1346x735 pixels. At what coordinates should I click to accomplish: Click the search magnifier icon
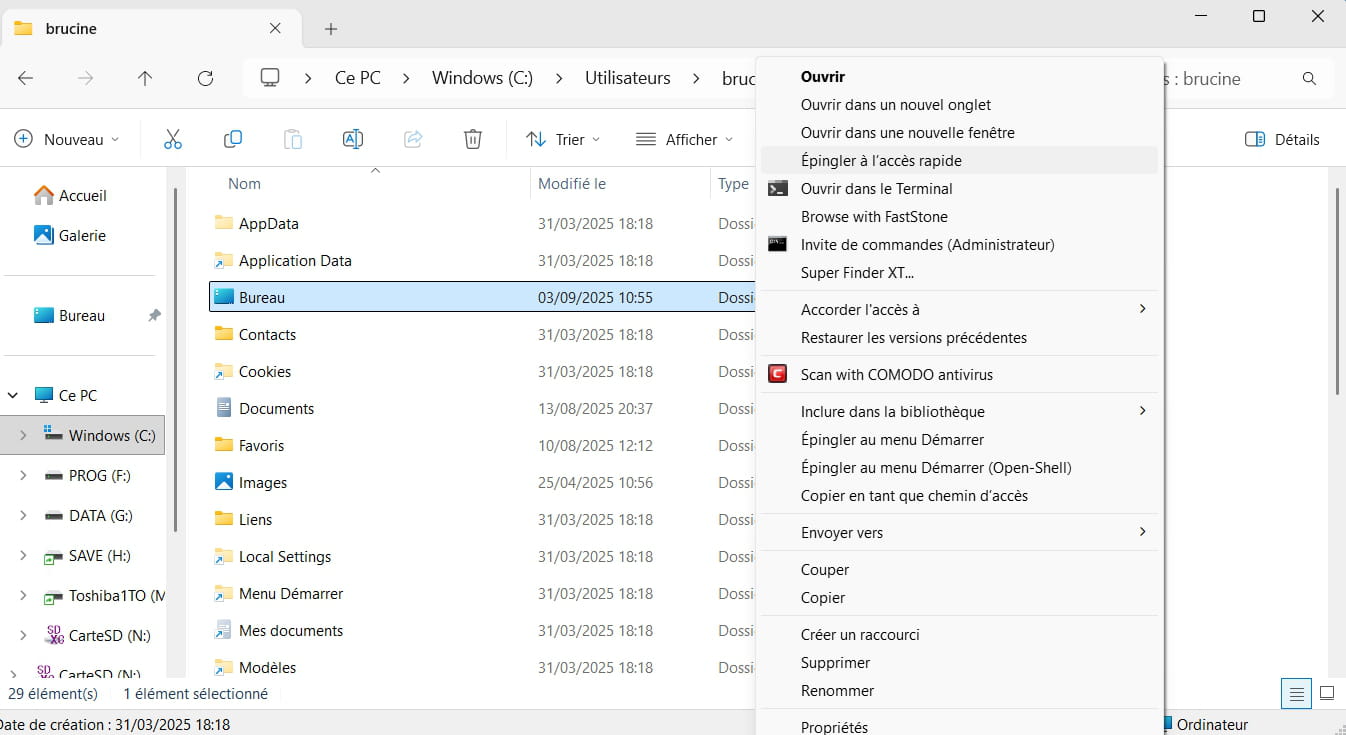pos(1309,78)
